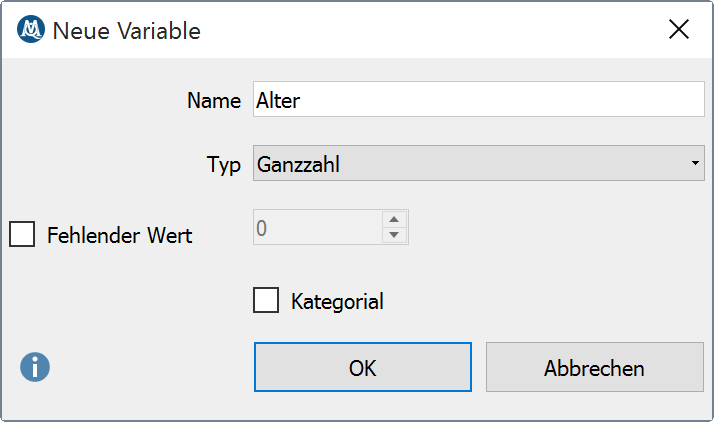Click the Fehlender Wert label text
Image resolution: width=714 pixels, height=422 pixels.
[120, 235]
